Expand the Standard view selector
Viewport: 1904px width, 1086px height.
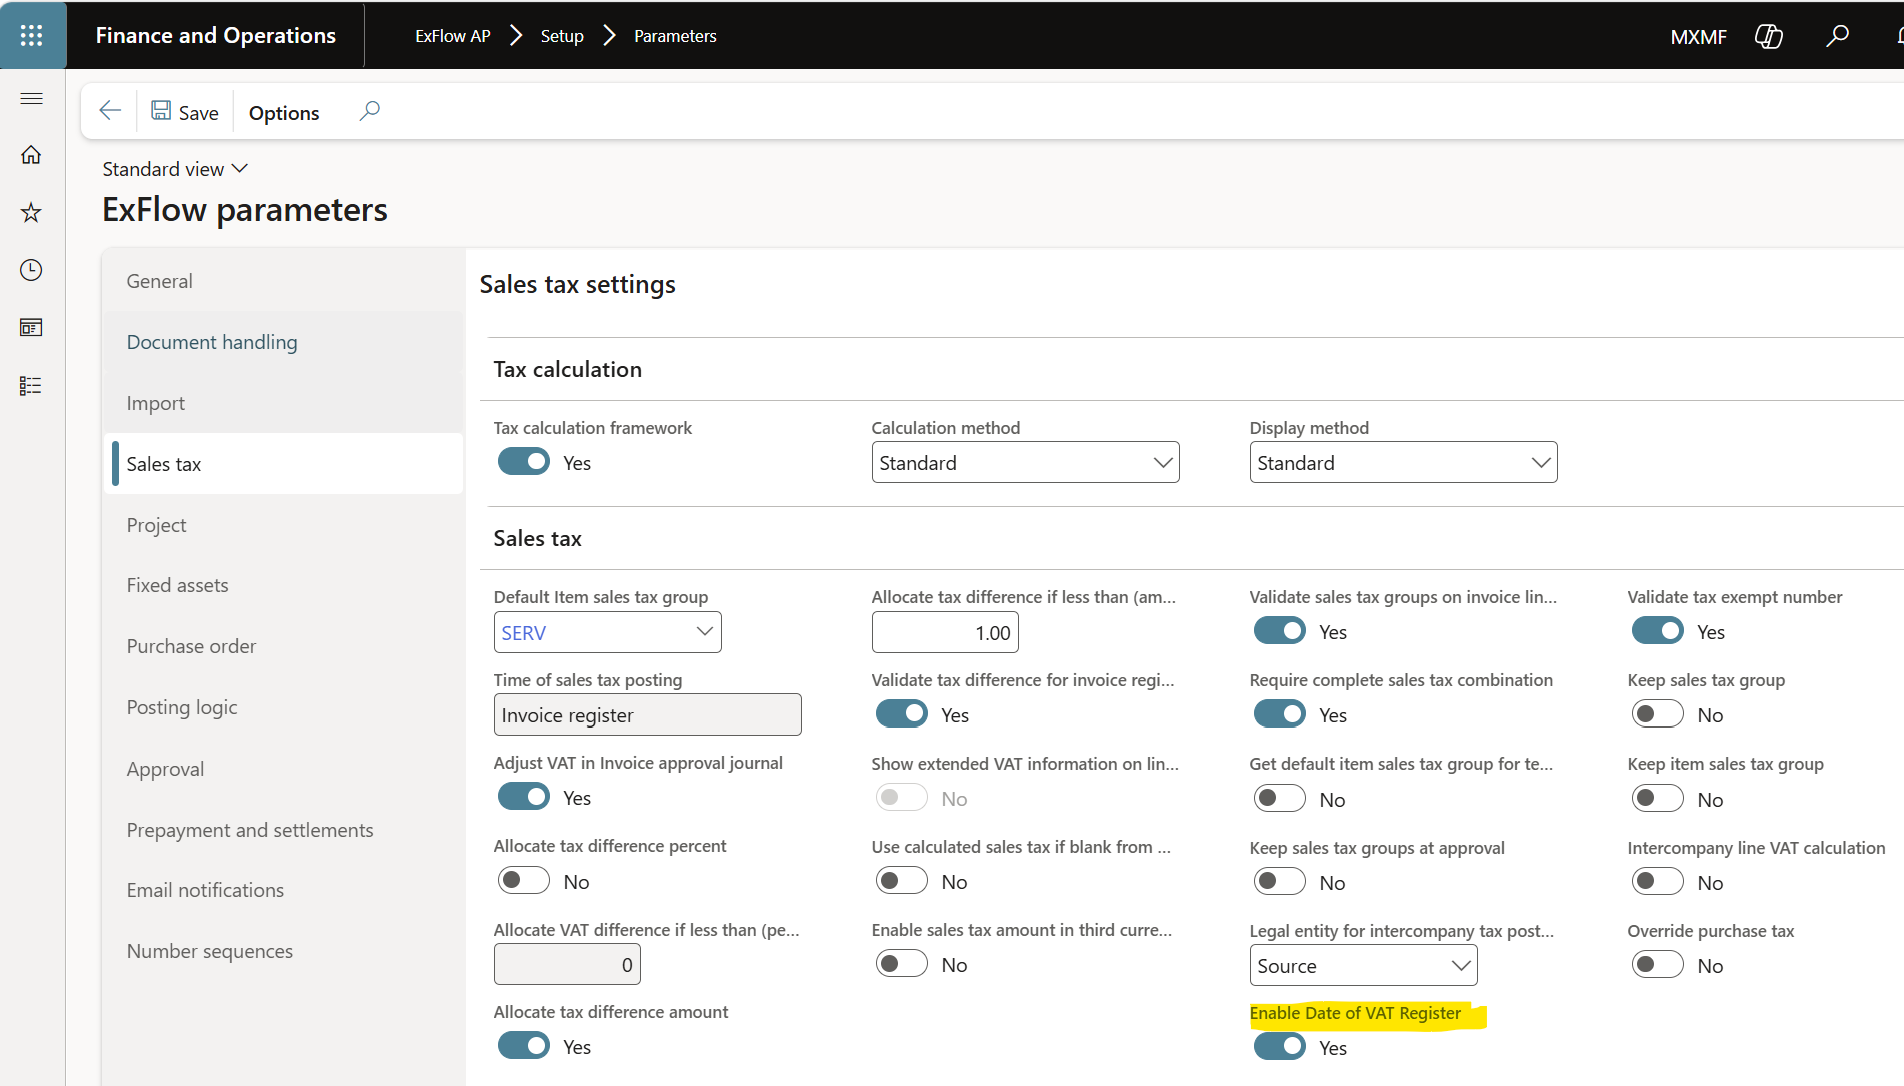point(175,169)
